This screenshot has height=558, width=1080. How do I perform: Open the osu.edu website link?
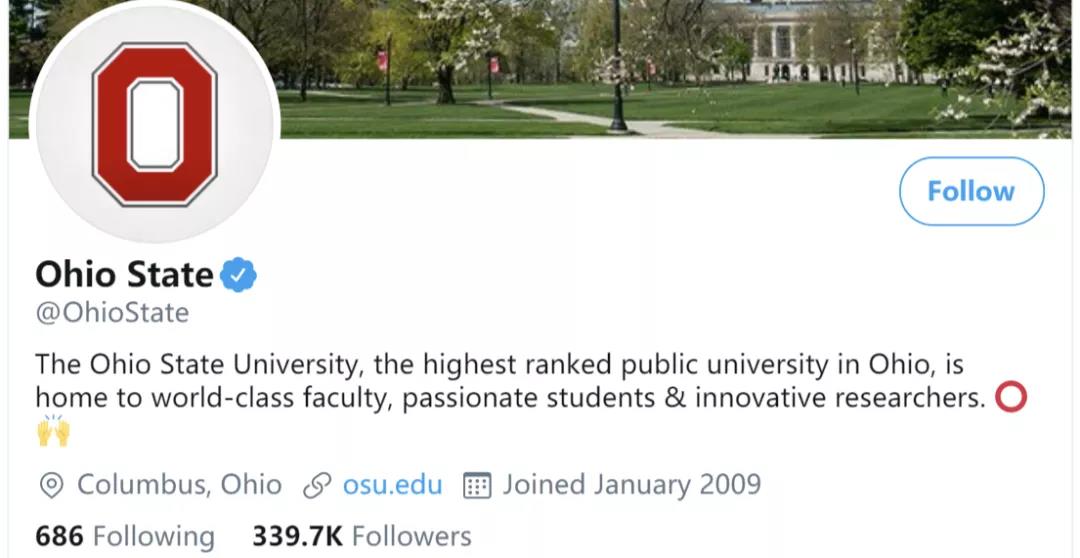[x=392, y=485]
